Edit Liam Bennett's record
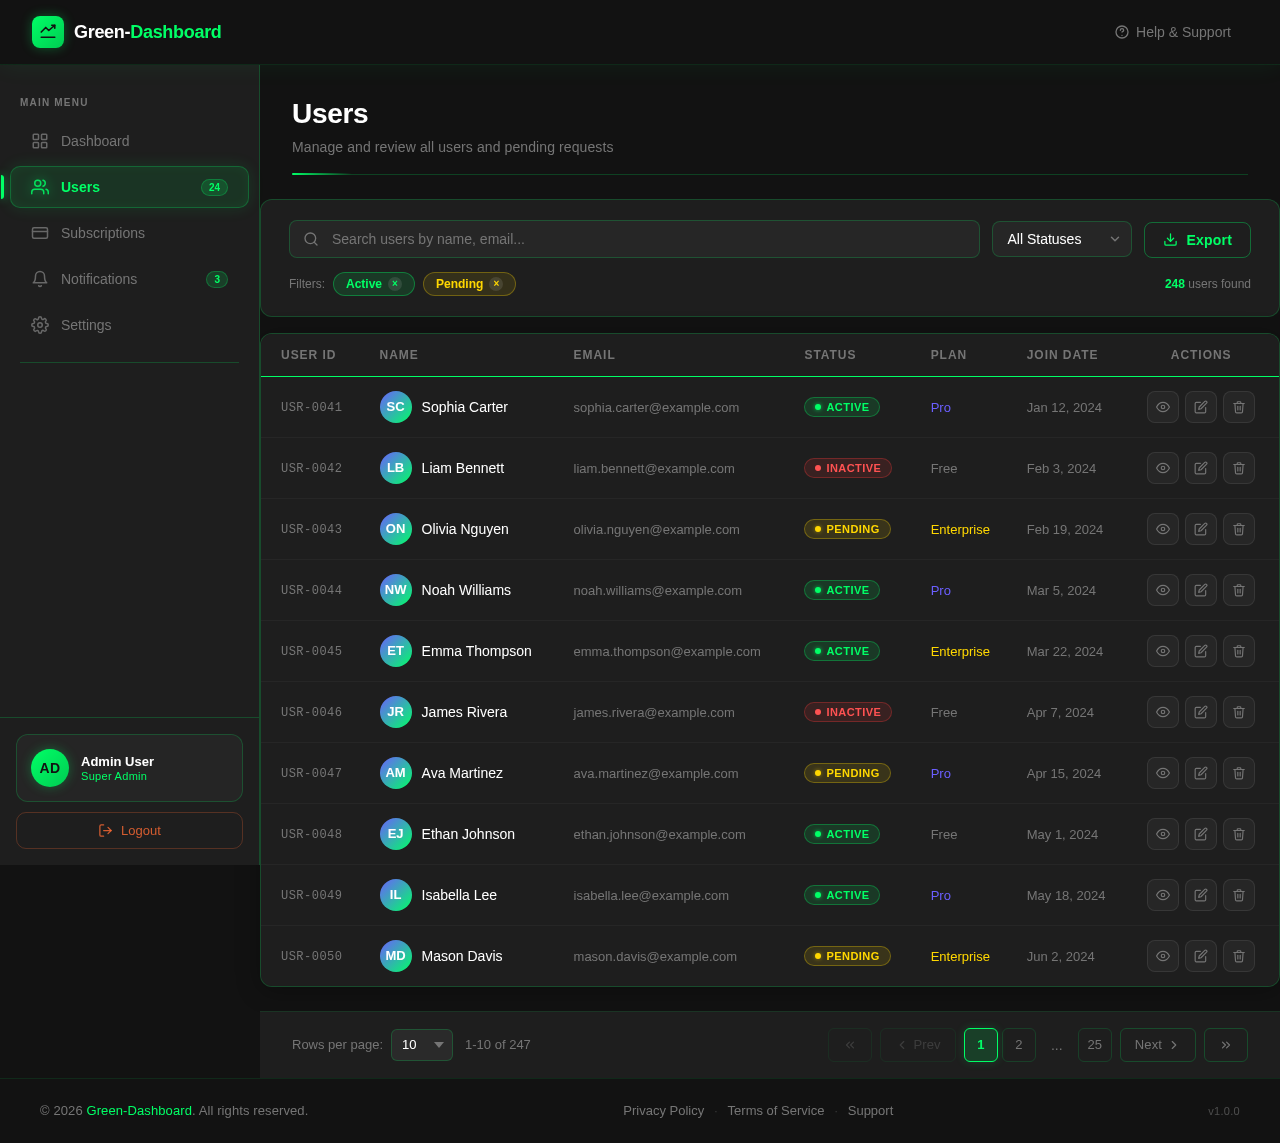Viewport: 1280px width, 1143px height. (x=1201, y=468)
